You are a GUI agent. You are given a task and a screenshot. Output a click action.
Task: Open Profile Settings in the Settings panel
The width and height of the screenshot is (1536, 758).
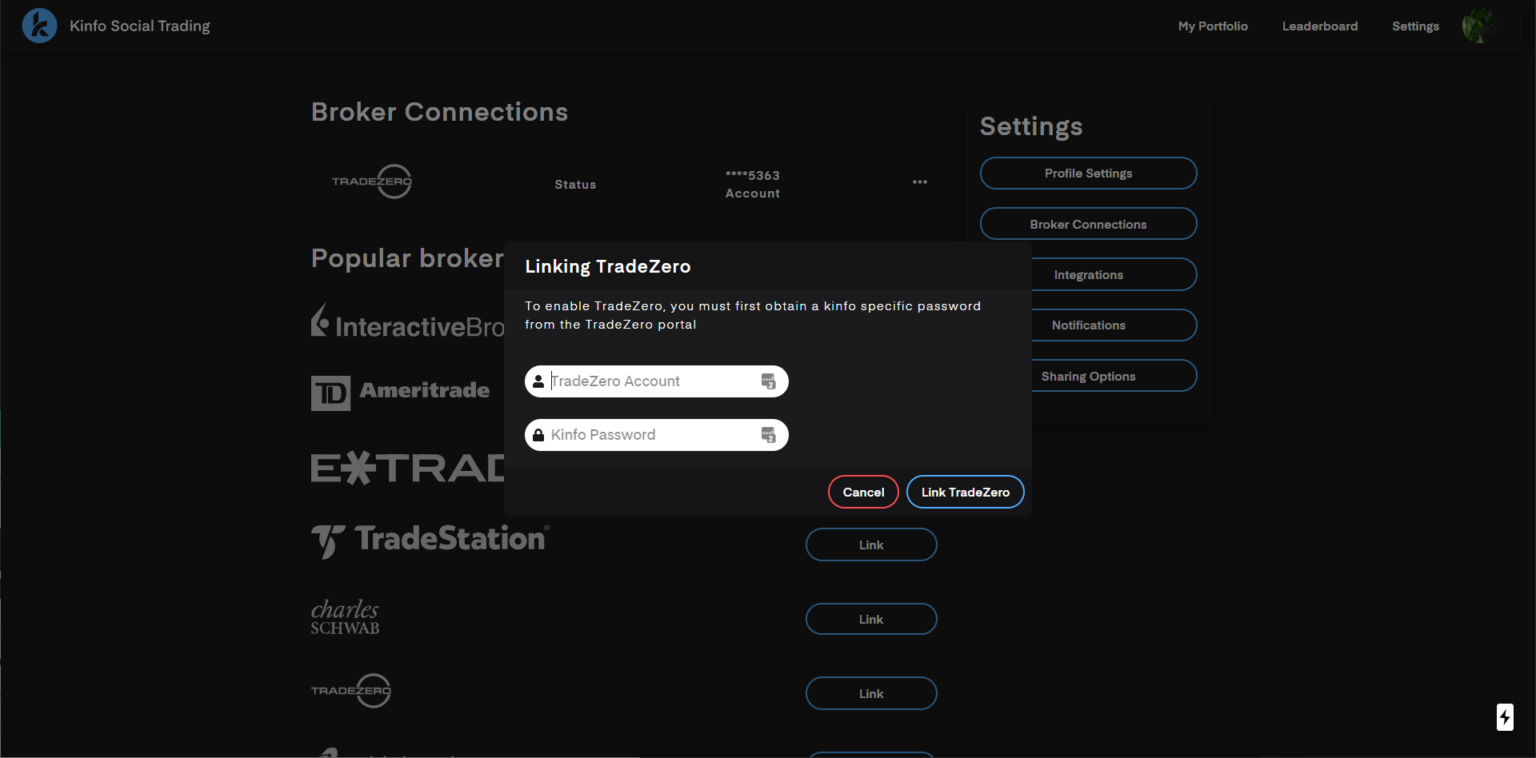tap(1088, 173)
